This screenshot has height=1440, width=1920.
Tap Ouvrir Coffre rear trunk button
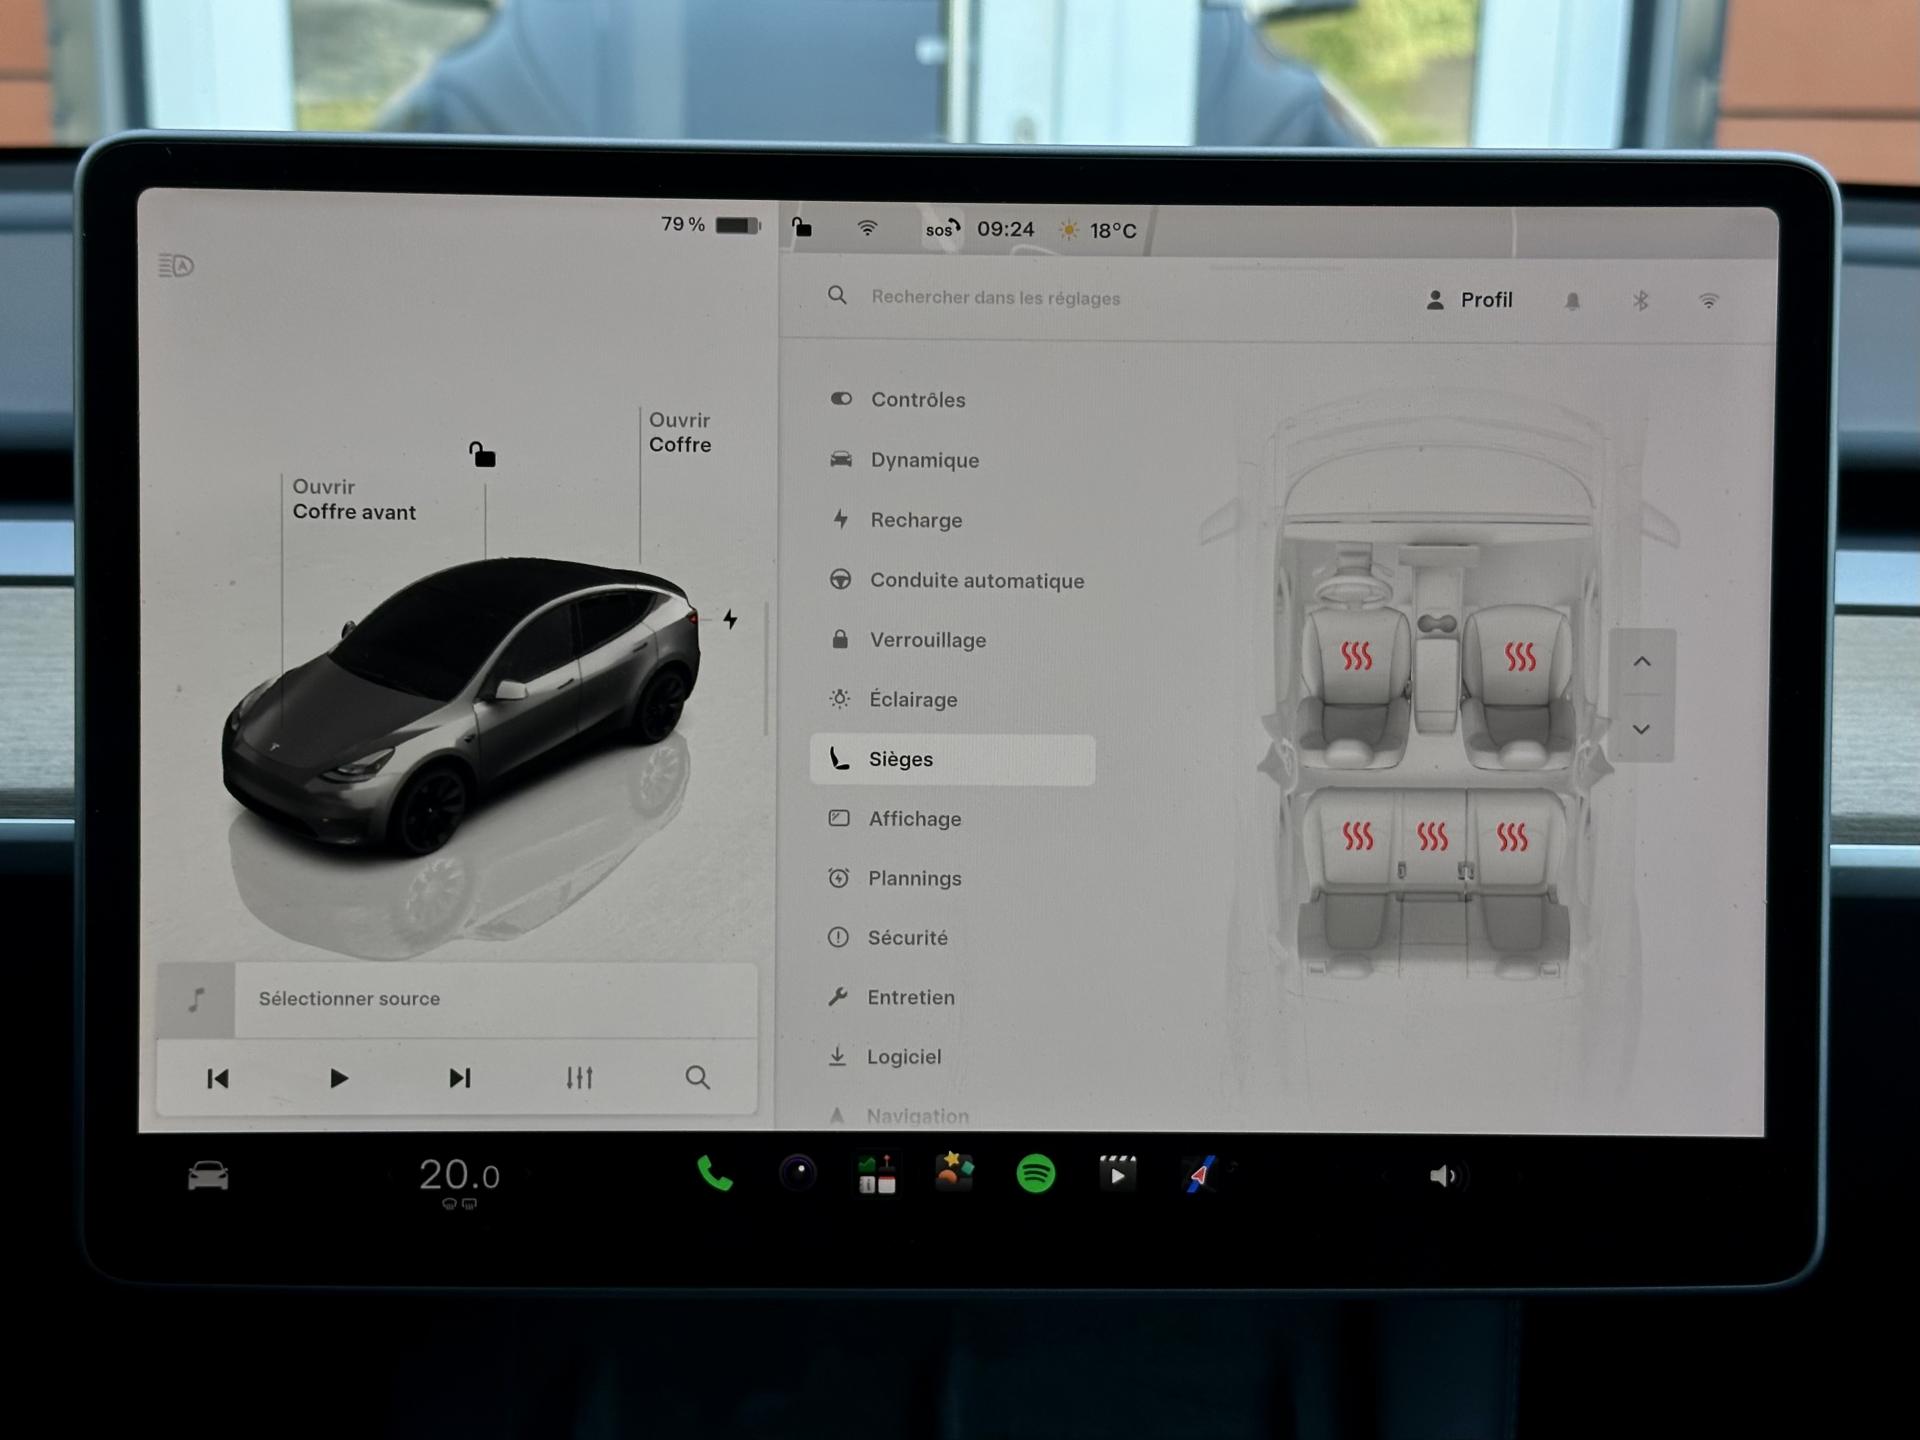point(680,432)
